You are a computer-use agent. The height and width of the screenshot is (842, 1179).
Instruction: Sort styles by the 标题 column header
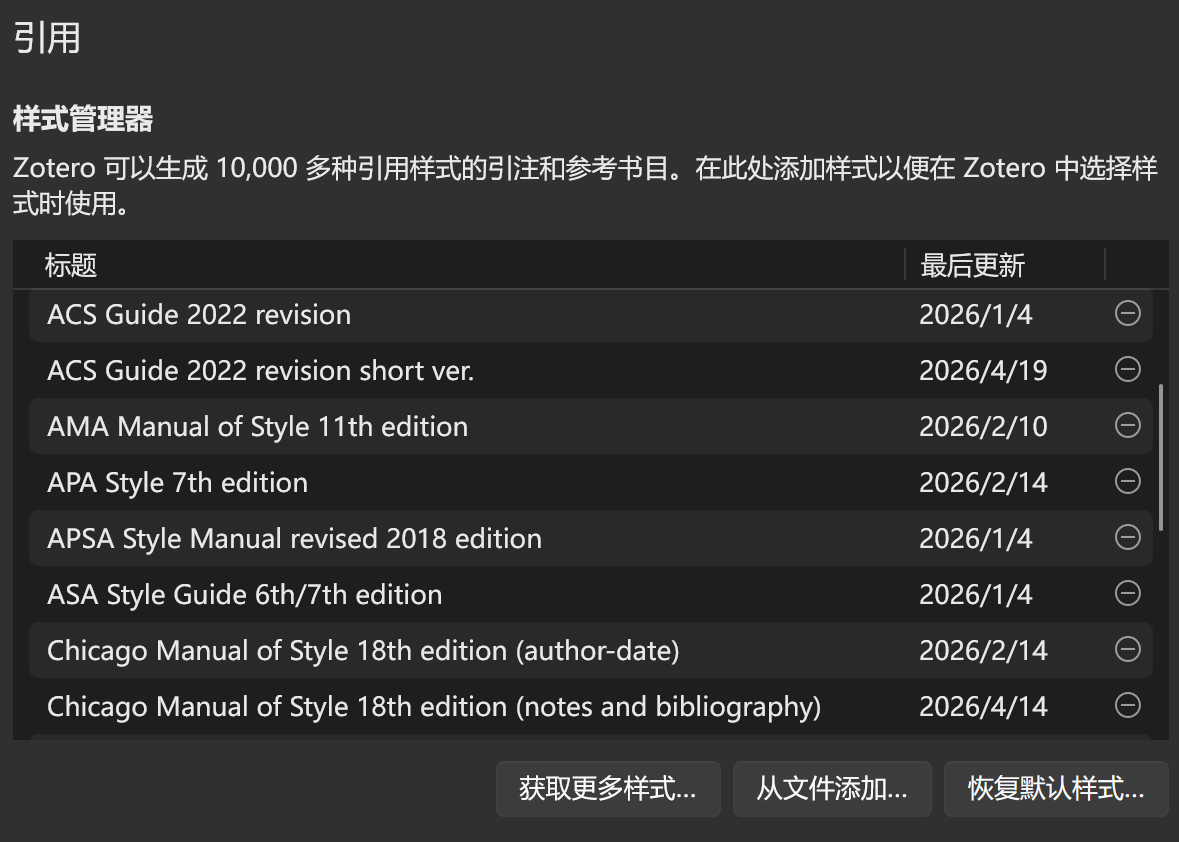click(x=459, y=265)
